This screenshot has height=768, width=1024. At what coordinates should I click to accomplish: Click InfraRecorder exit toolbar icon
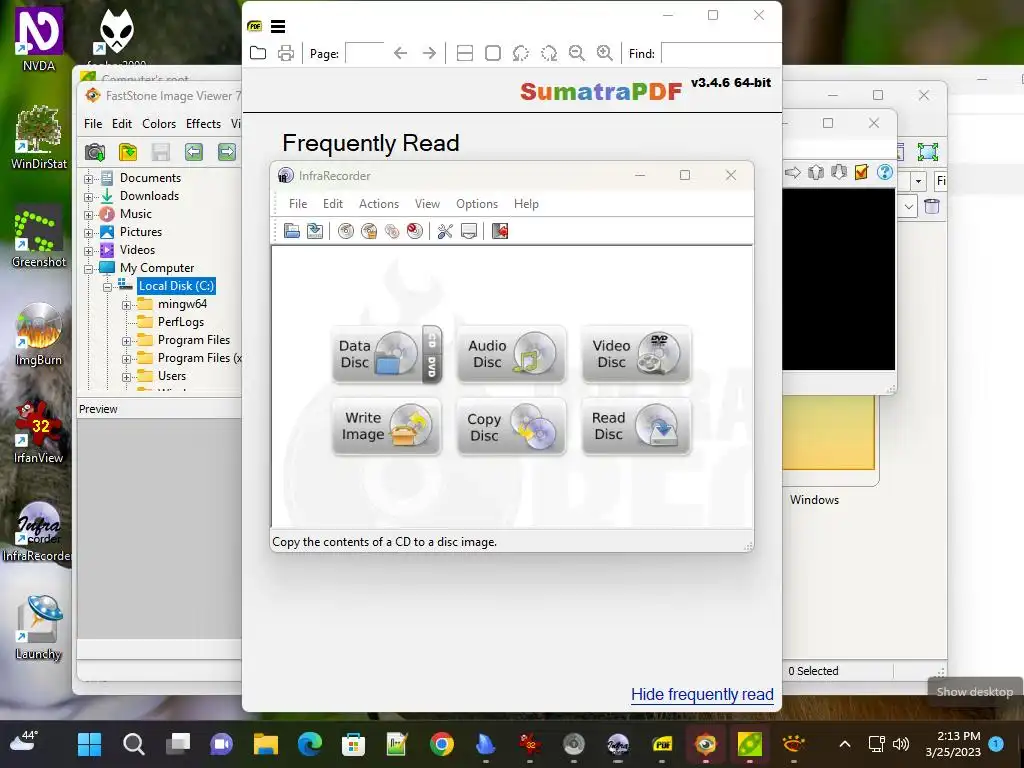pyautogui.click(x=500, y=231)
